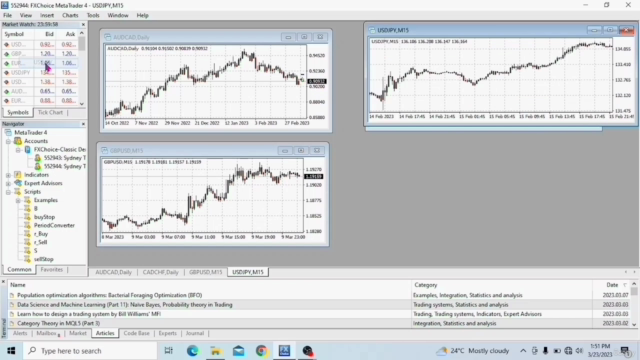640x360 pixels.
Task: Close the Navigator panel
Action: click(83, 124)
